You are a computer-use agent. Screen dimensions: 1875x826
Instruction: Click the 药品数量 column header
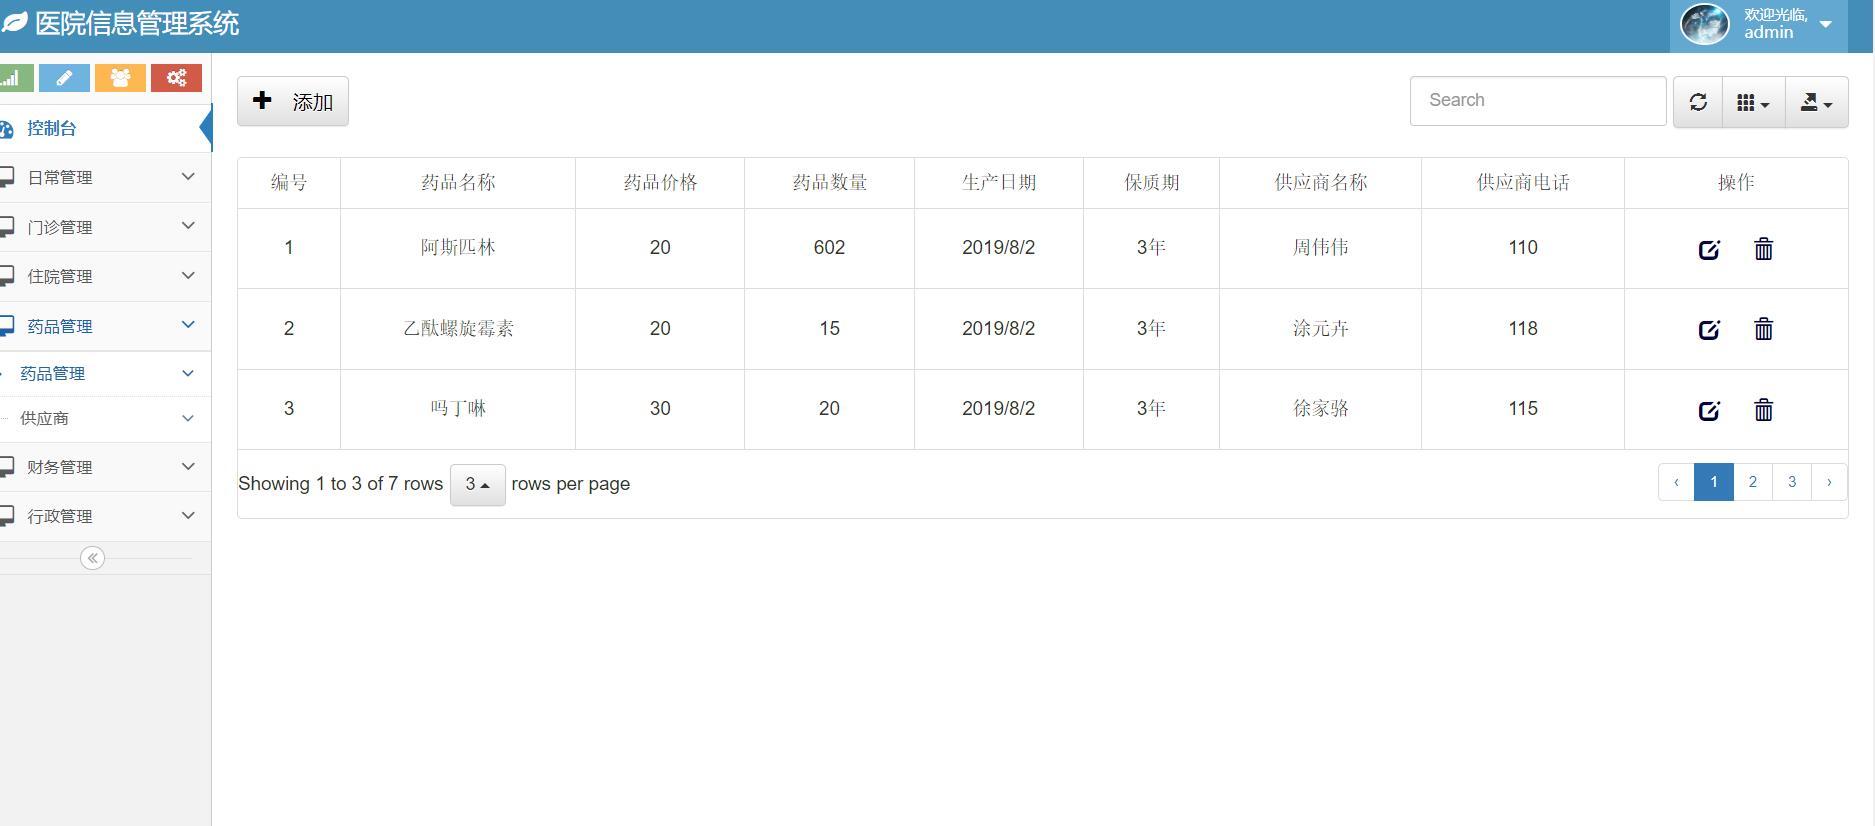pos(830,183)
